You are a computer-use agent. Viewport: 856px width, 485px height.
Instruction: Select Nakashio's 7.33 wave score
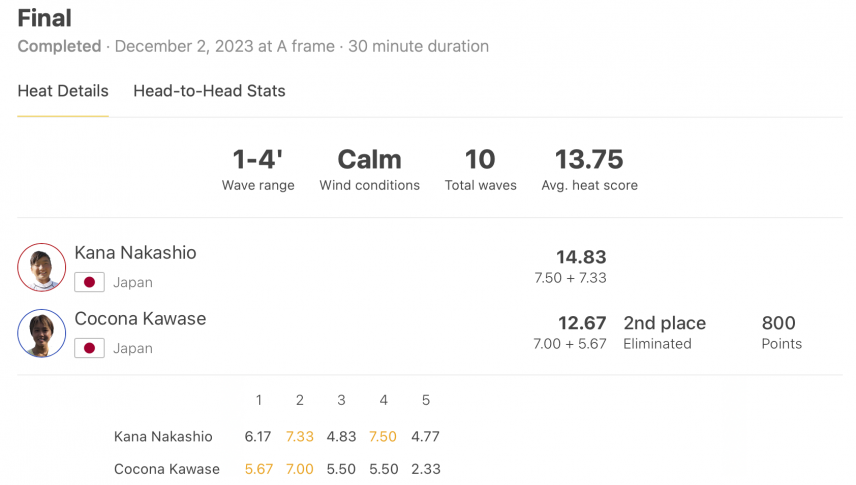click(300, 437)
